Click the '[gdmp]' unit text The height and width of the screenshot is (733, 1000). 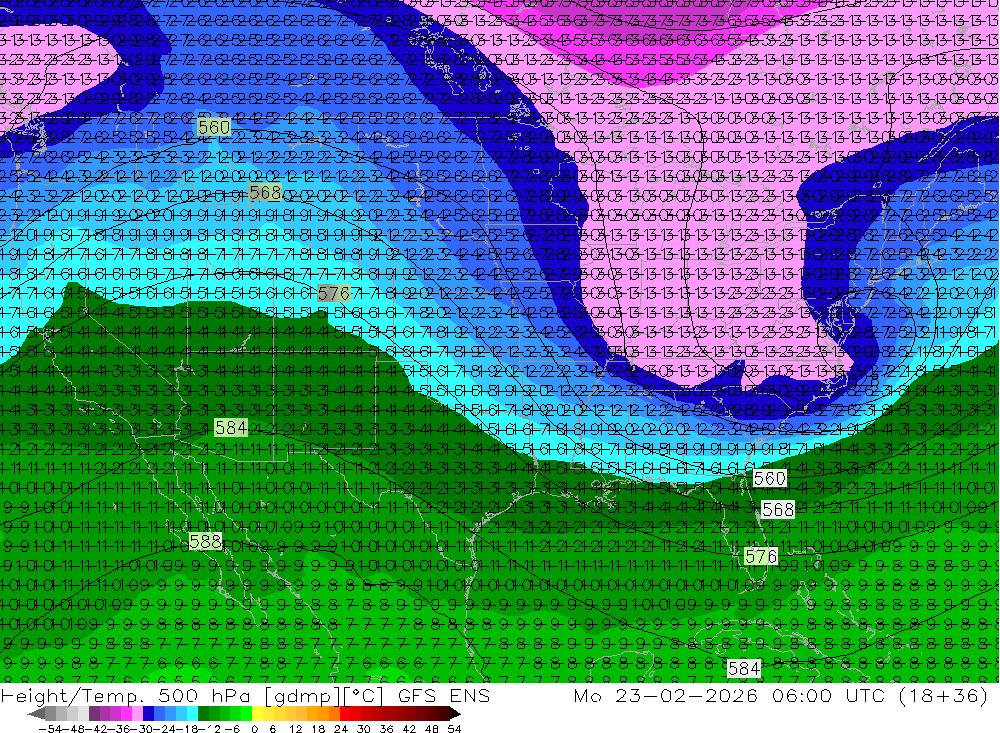pos(302,696)
